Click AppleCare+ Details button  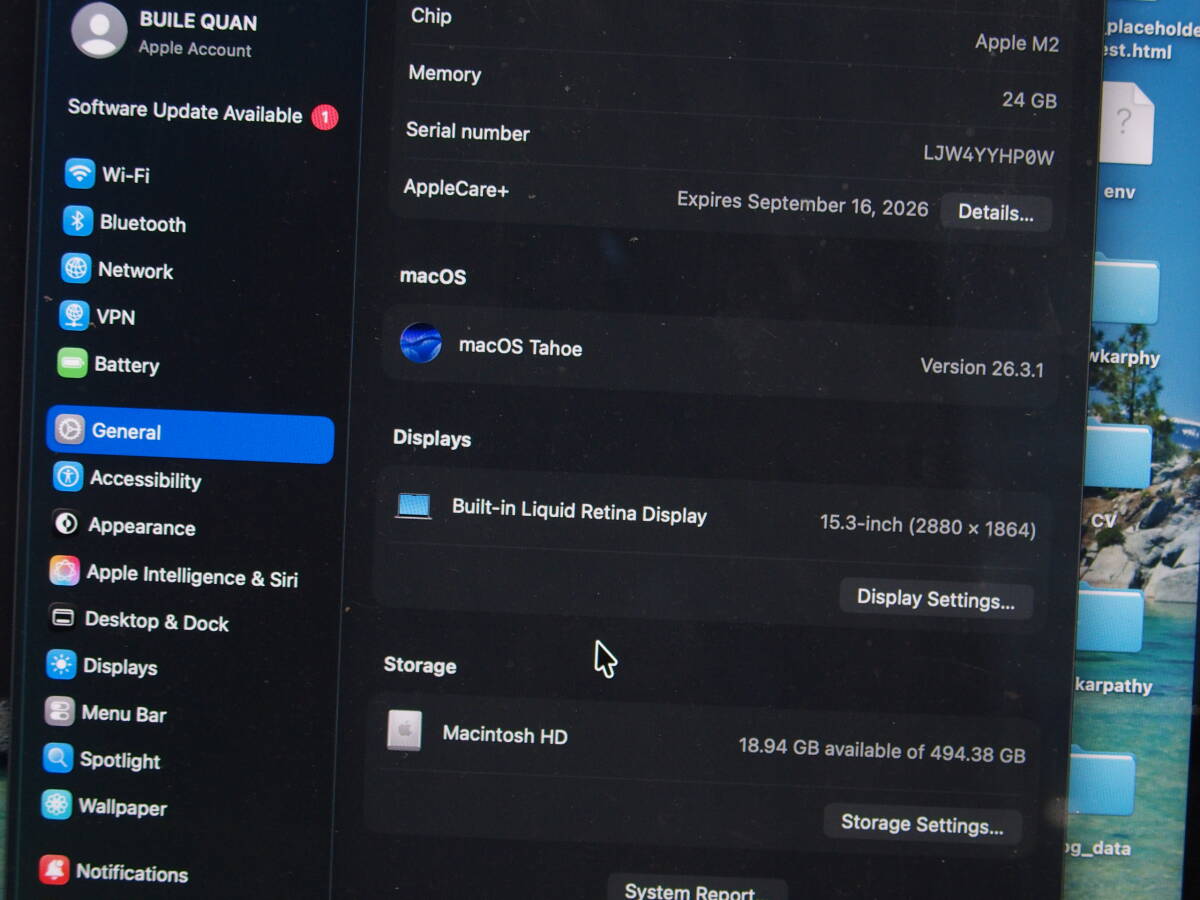pos(996,212)
